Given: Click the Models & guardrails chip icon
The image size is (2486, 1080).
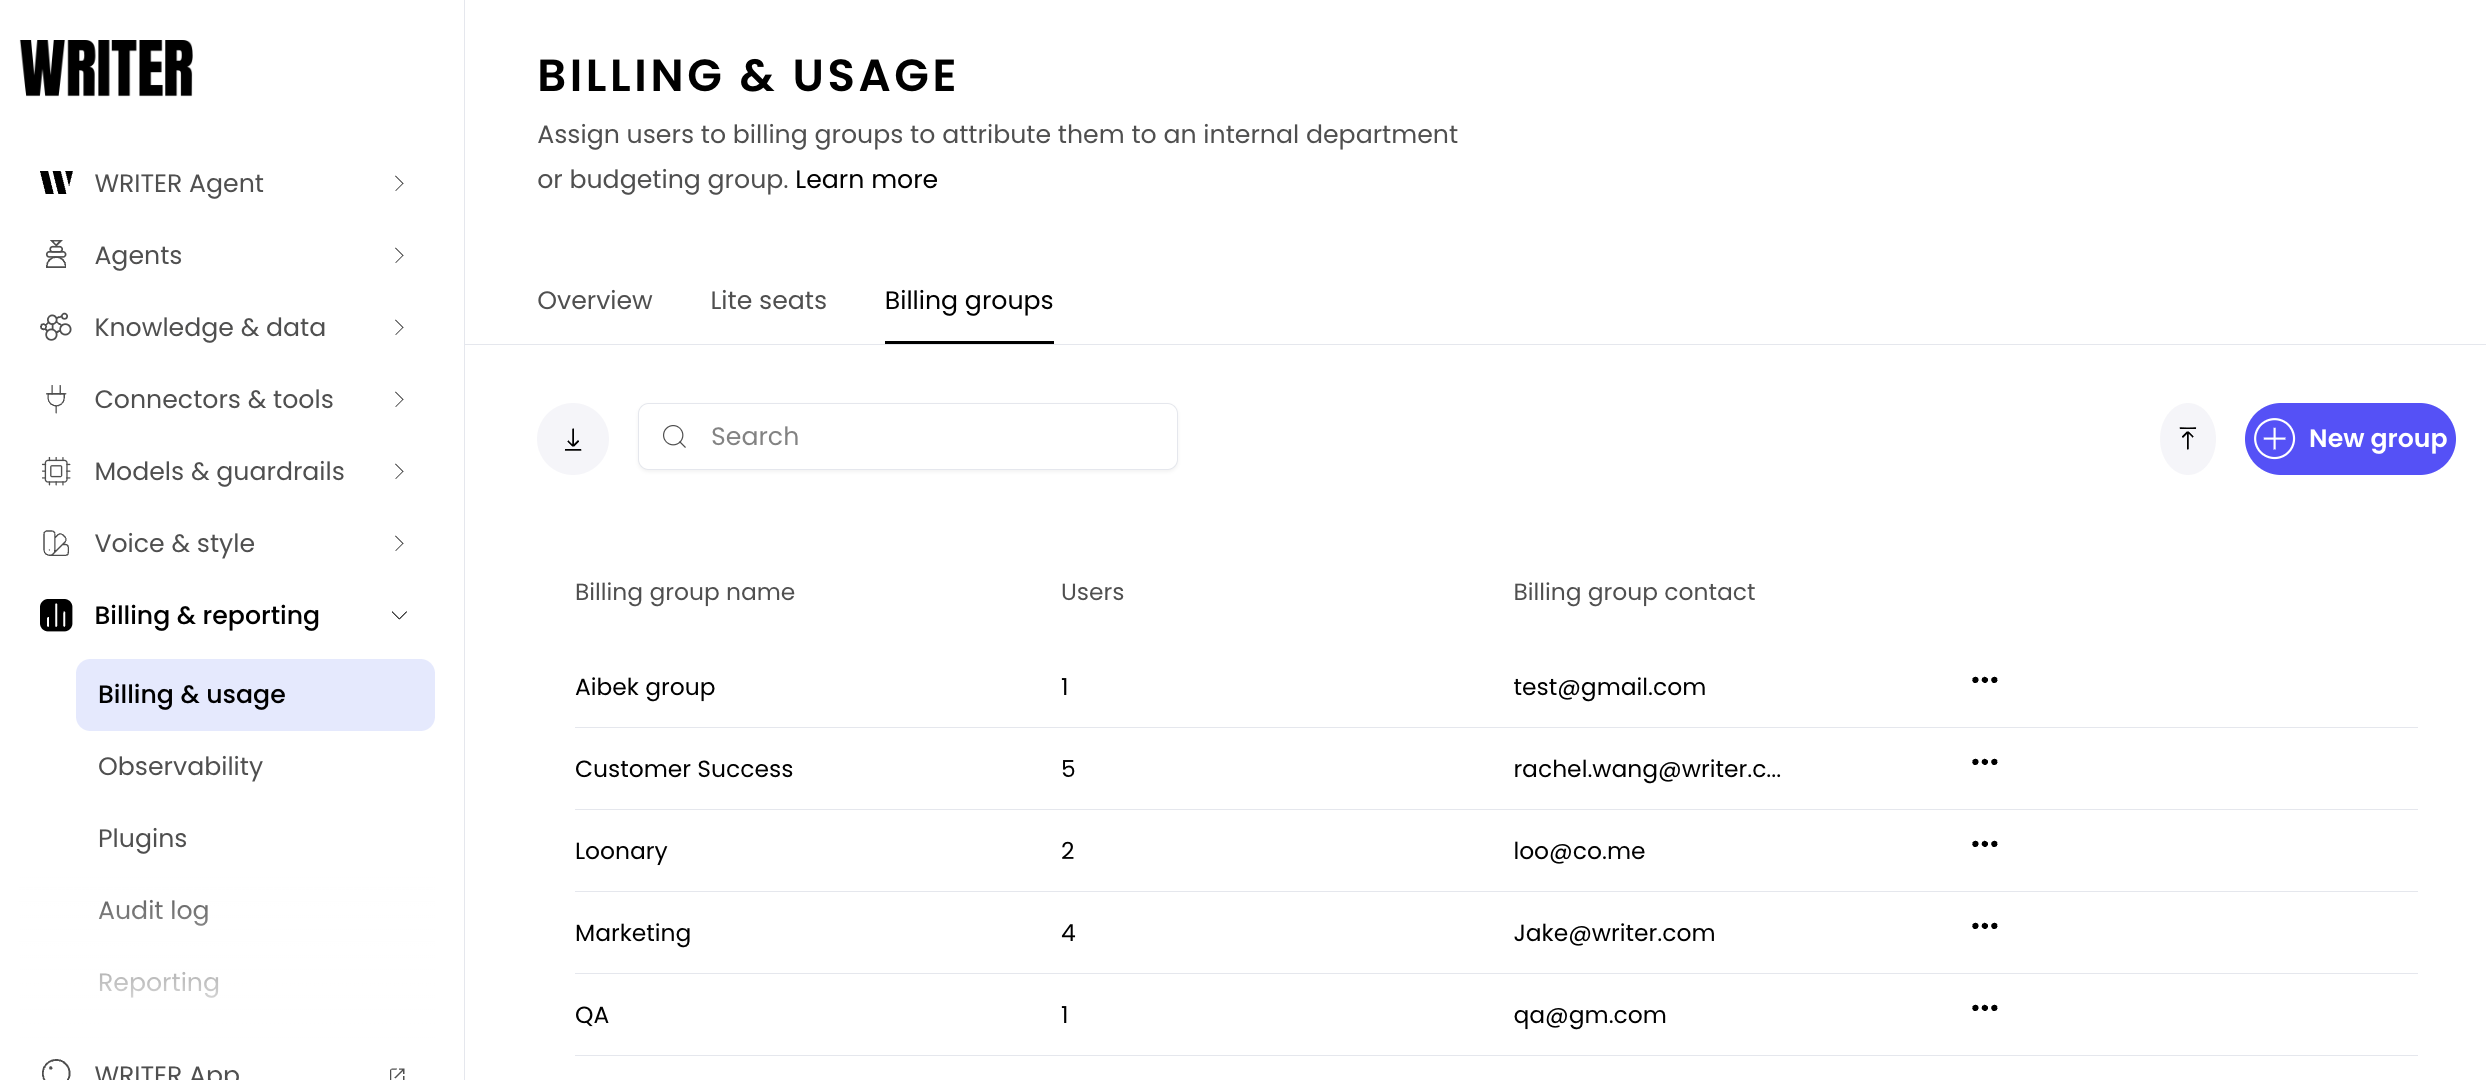Looking at the screenshot, I should click(x=56, y=471).
